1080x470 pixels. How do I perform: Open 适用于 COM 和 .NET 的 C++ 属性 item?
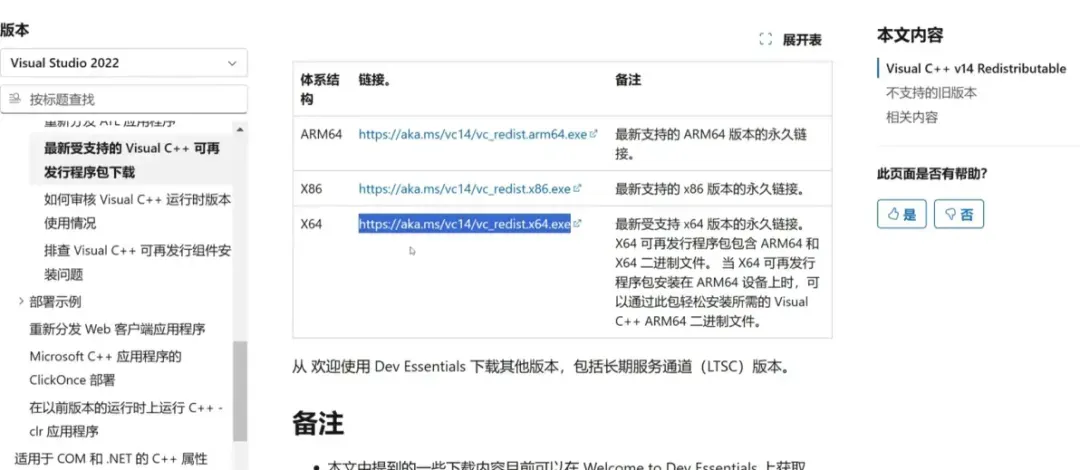pyautogui.click(x=111, y=458)
